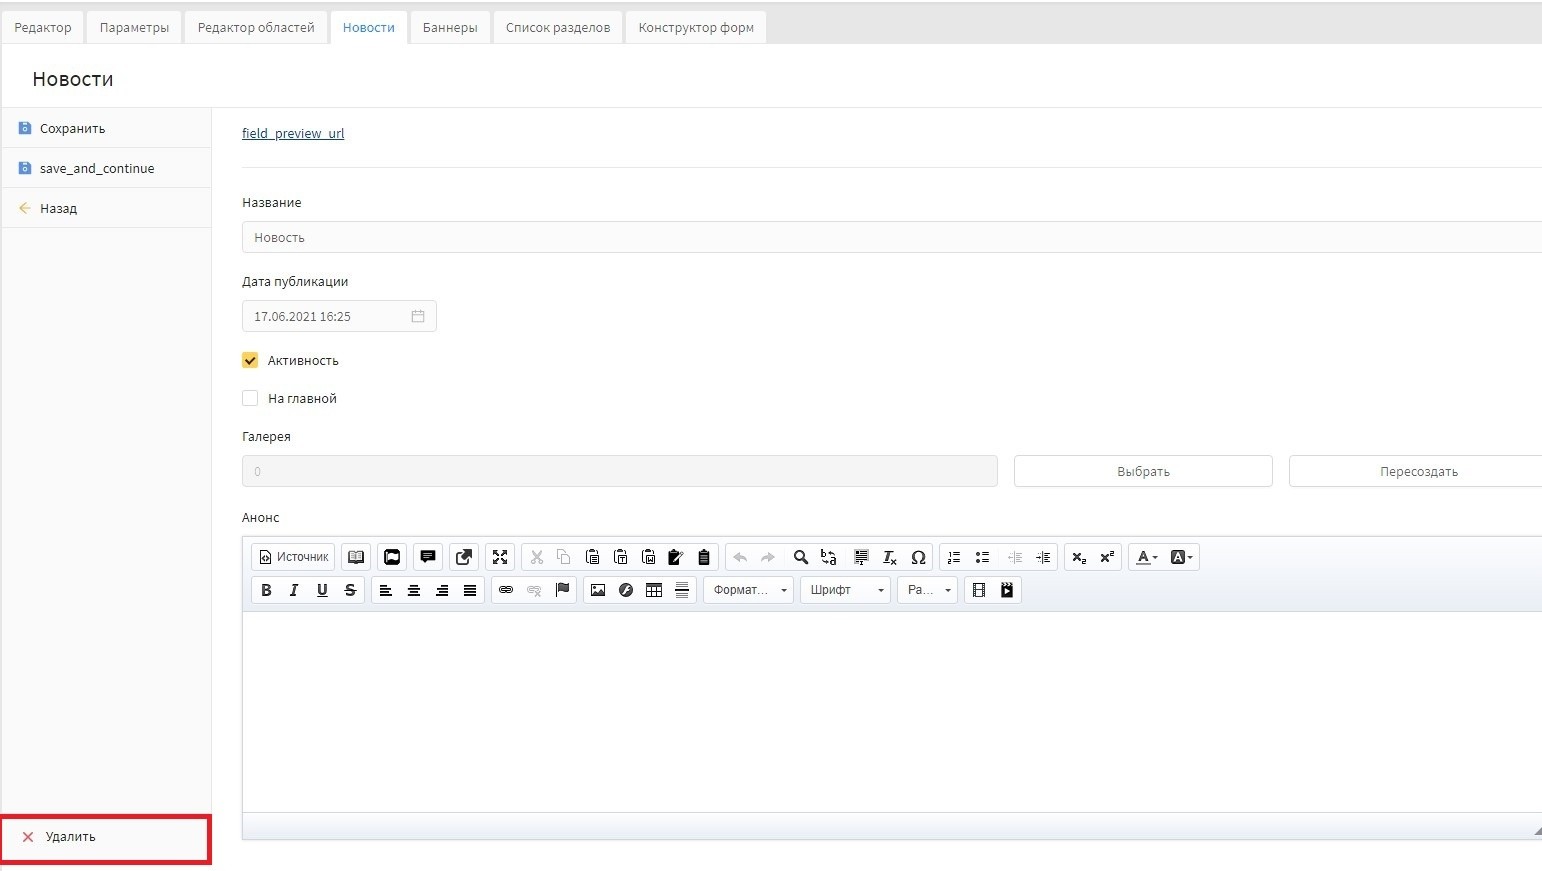Insert special character with Omega icon

click(918, 557)
